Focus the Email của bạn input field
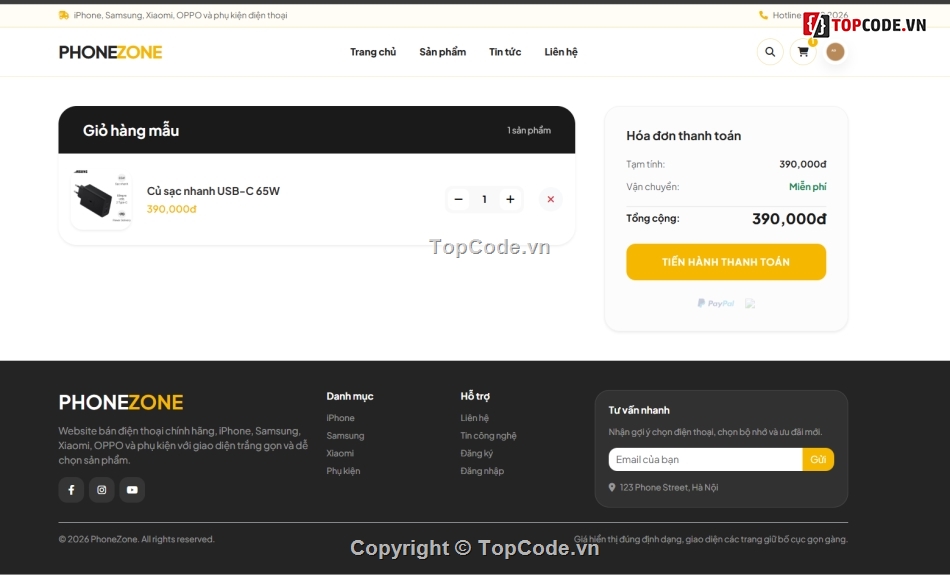 [x=705, y=459]
